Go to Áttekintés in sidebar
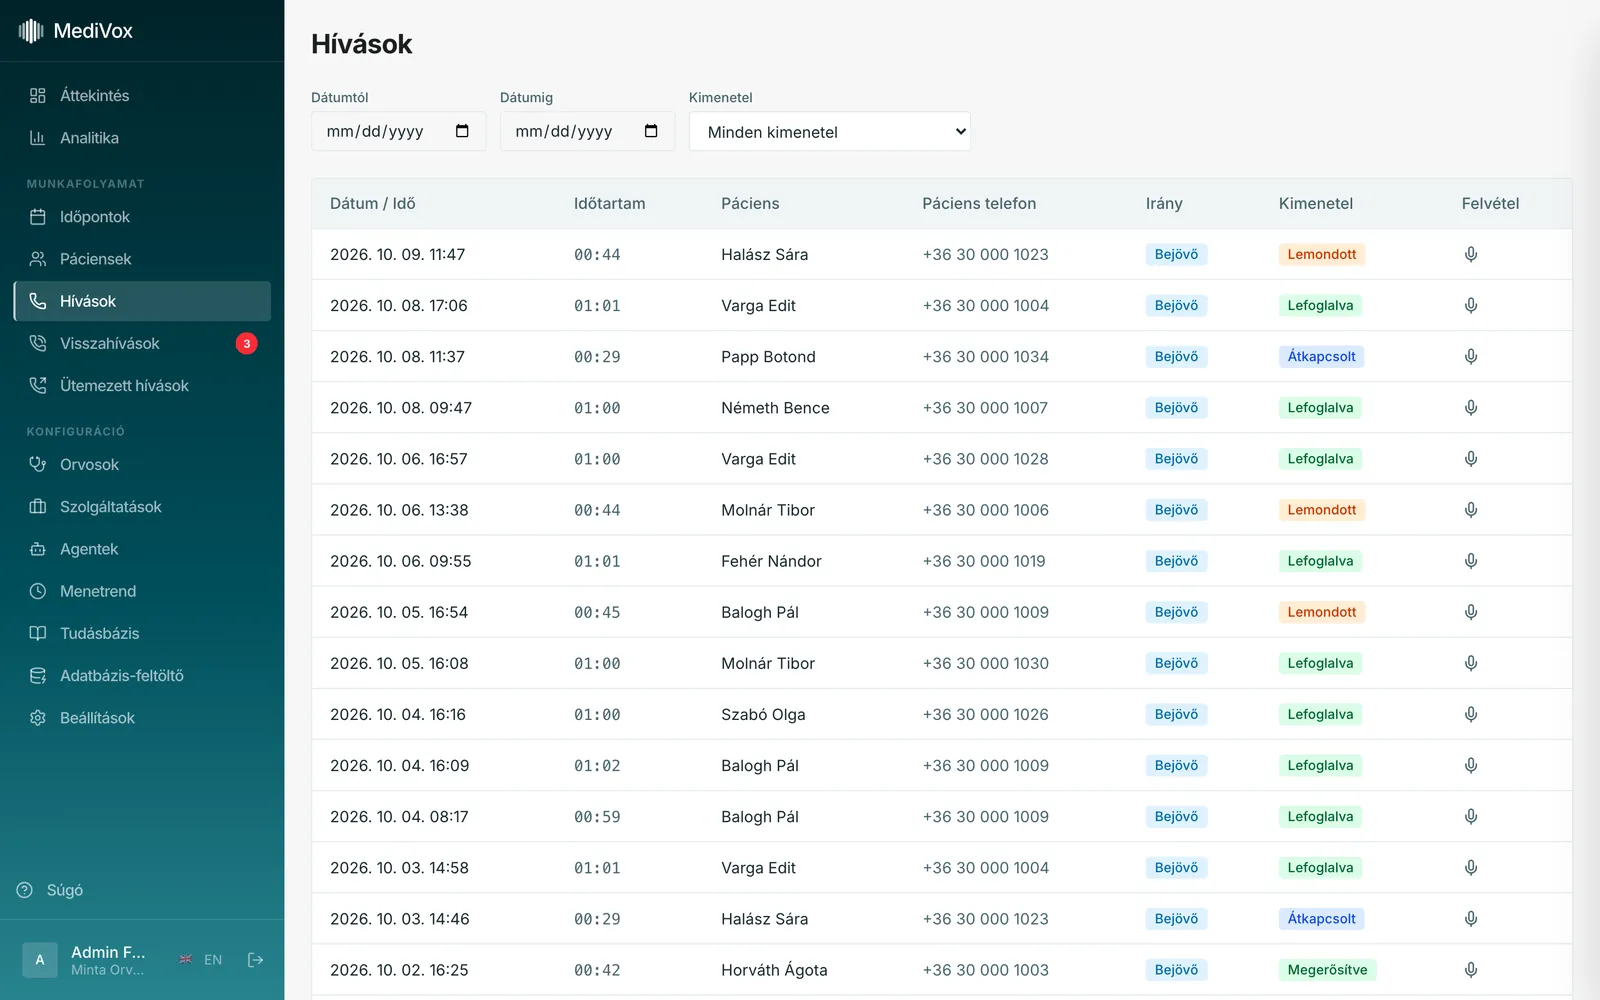 click(142, 95)
